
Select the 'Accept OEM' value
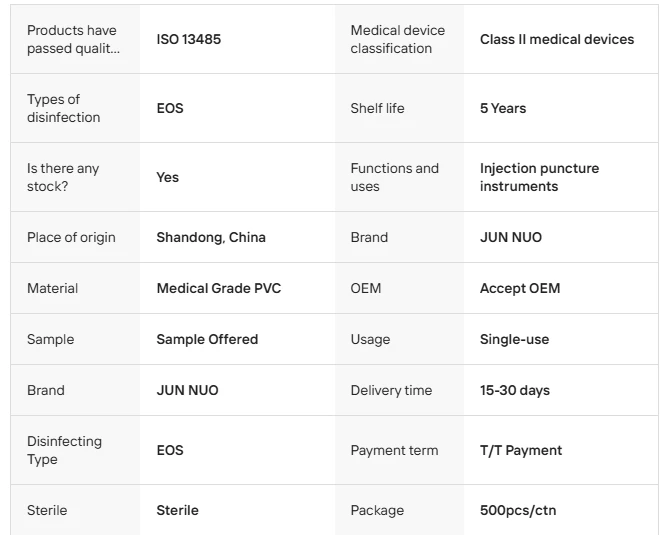tap(520, 288)
